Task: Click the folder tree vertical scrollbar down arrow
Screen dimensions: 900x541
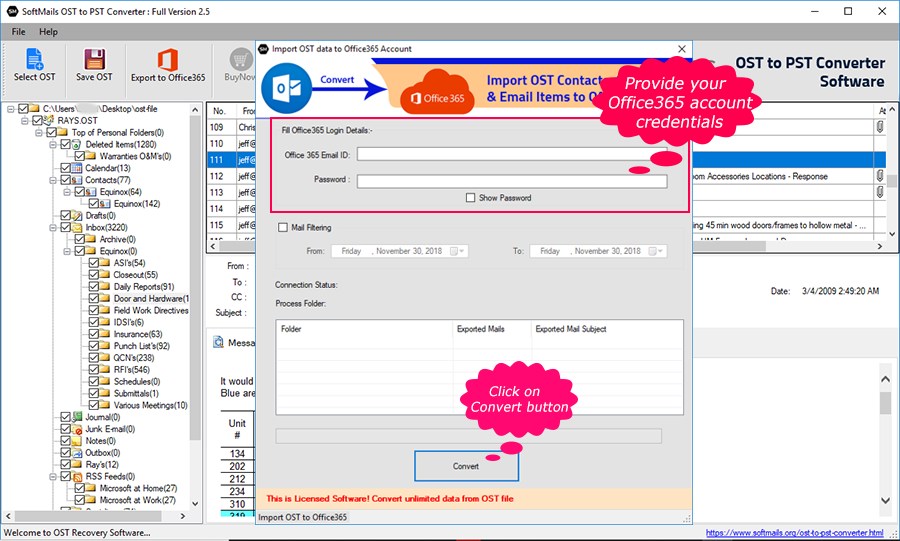Action: pyautogui.click(x=195, y=504)
